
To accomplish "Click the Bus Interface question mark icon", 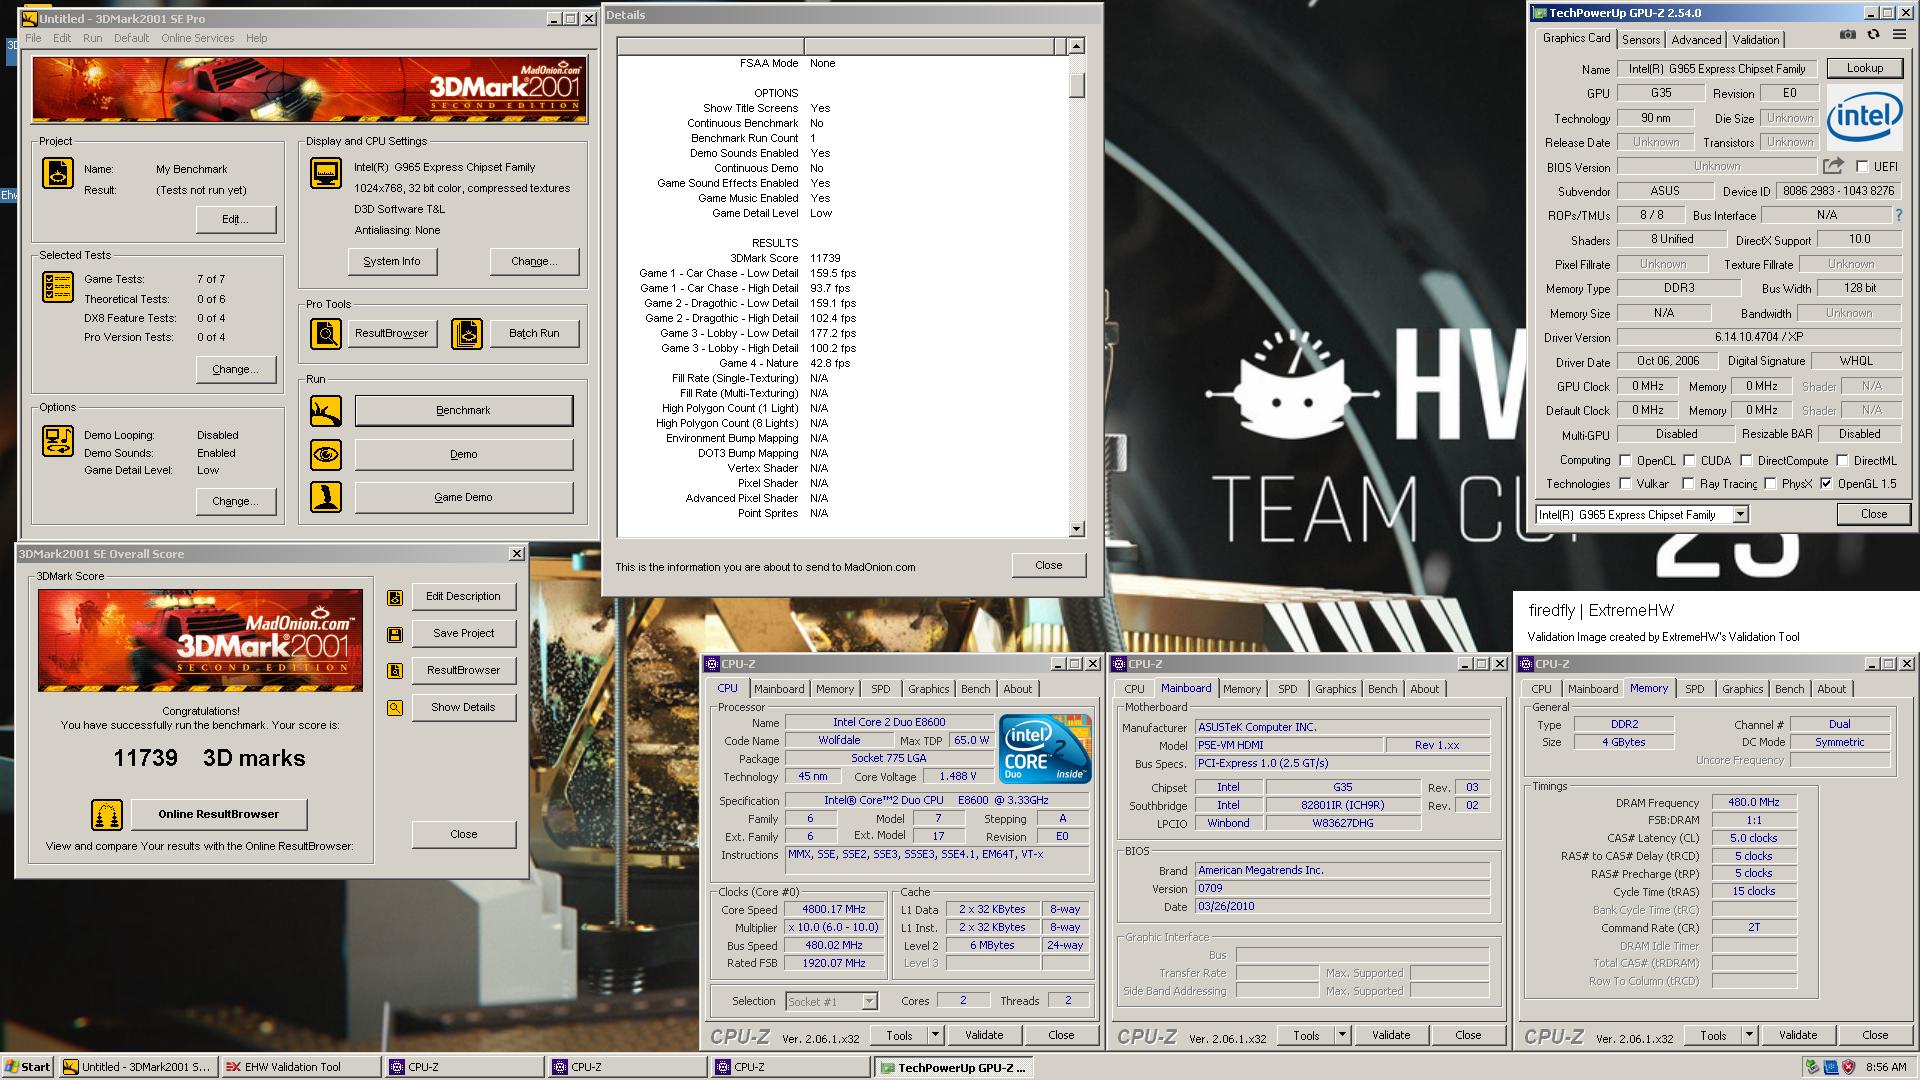I will point(1898,215).
